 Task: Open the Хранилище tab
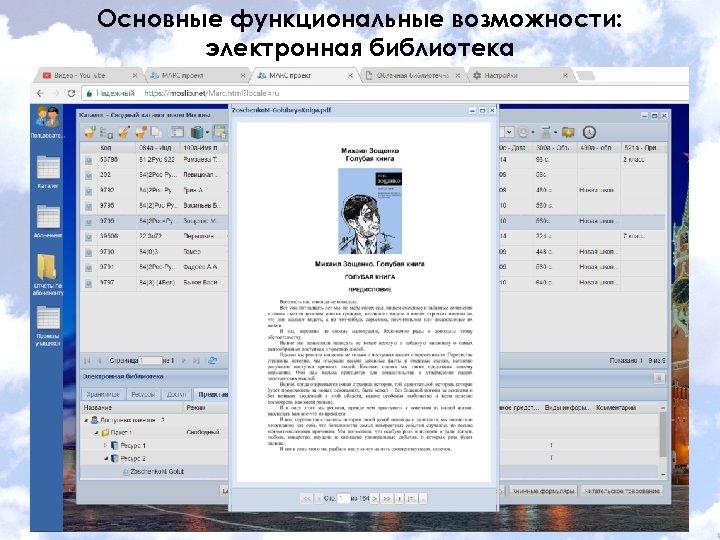click(x=102, y=394)
